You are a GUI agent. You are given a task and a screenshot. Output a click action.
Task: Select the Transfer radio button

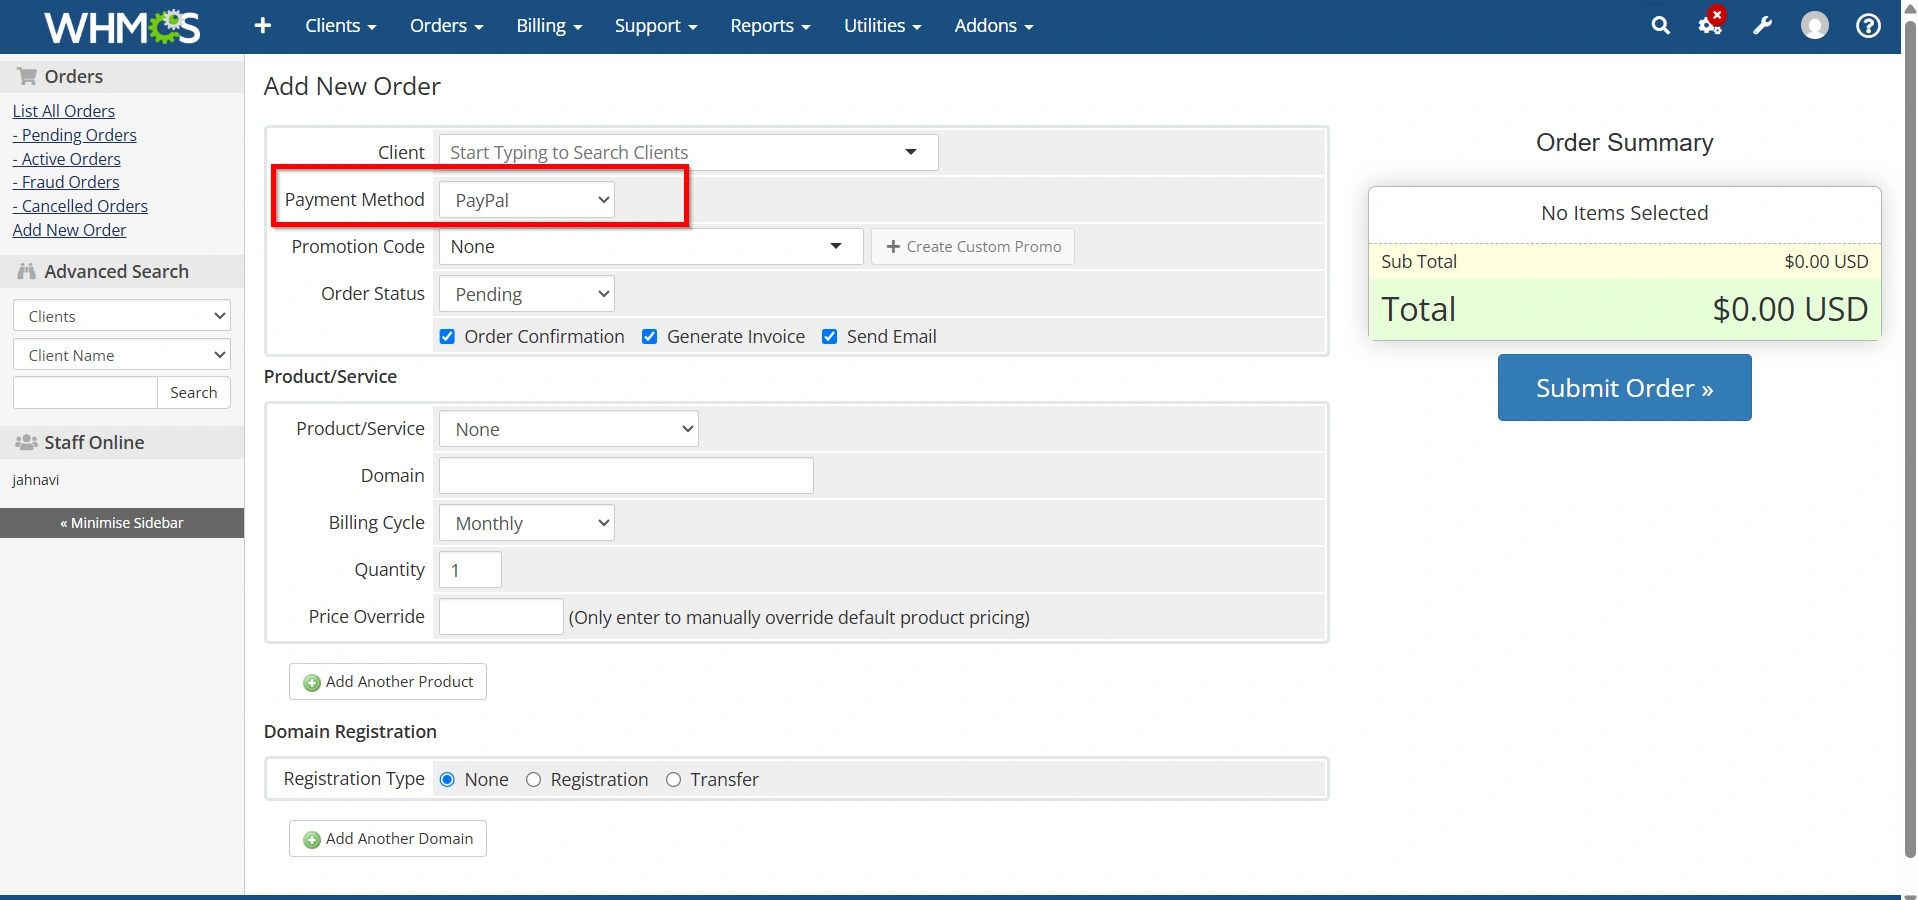click(x=673, y=780)
